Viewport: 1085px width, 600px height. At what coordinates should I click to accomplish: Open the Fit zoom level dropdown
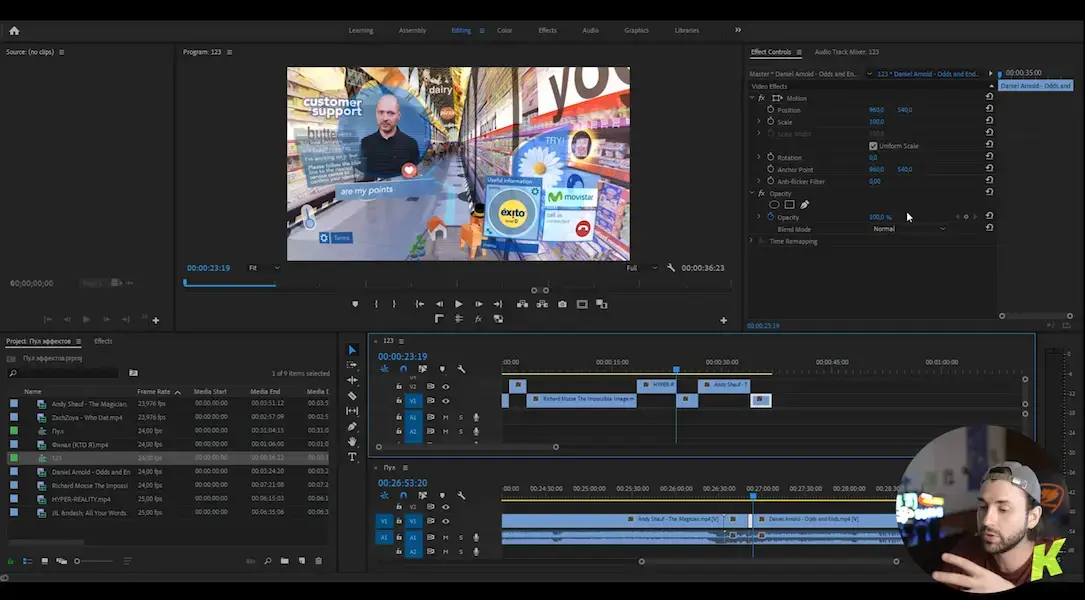tap(264, 268)
